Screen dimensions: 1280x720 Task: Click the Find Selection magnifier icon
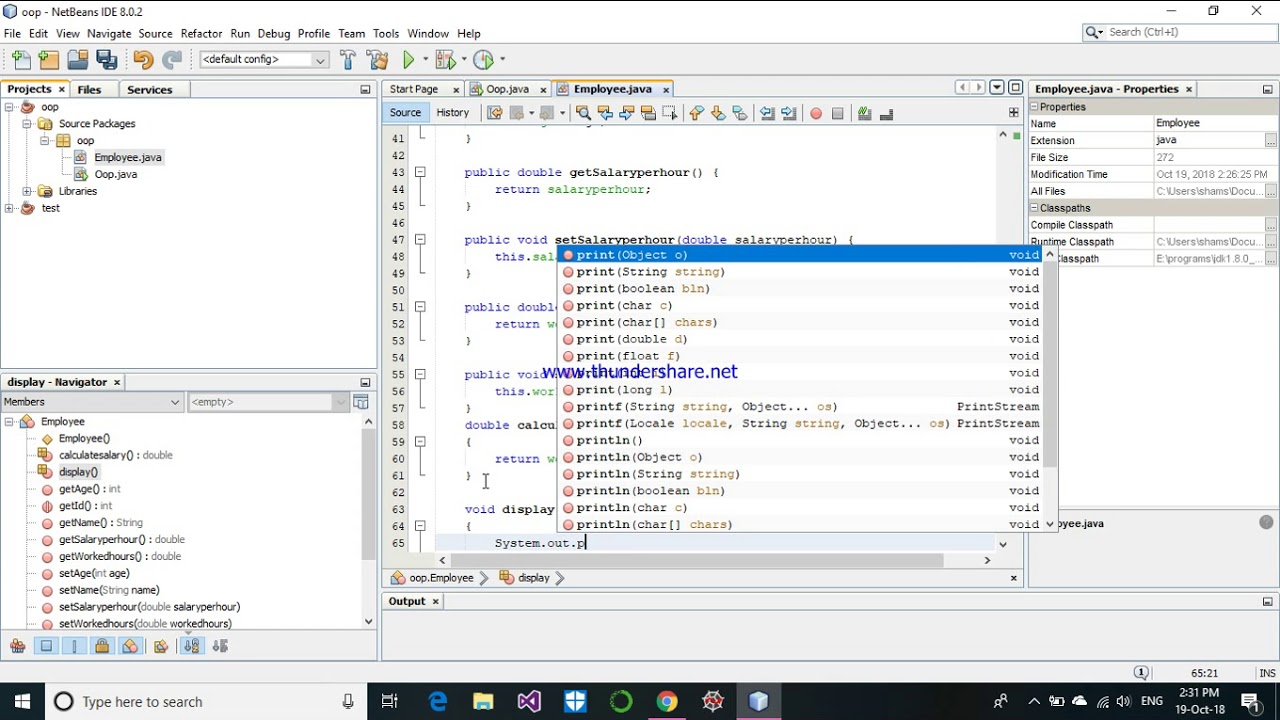[x=583, y=113]
